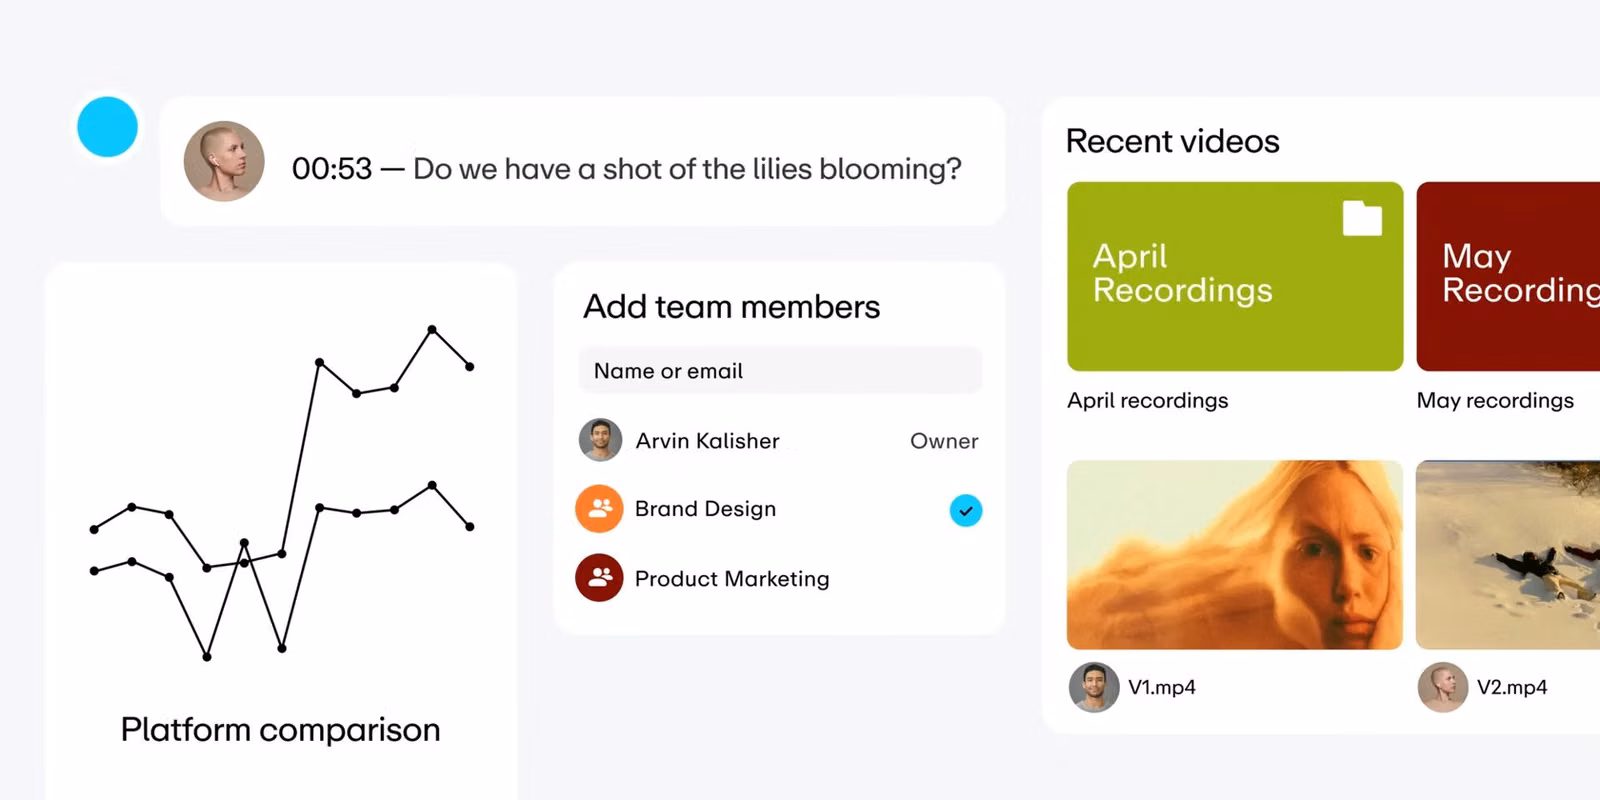Click the commenter avatar beside 00:53
The height and width of the screenshot is (800, 1600).
(224, 162)
